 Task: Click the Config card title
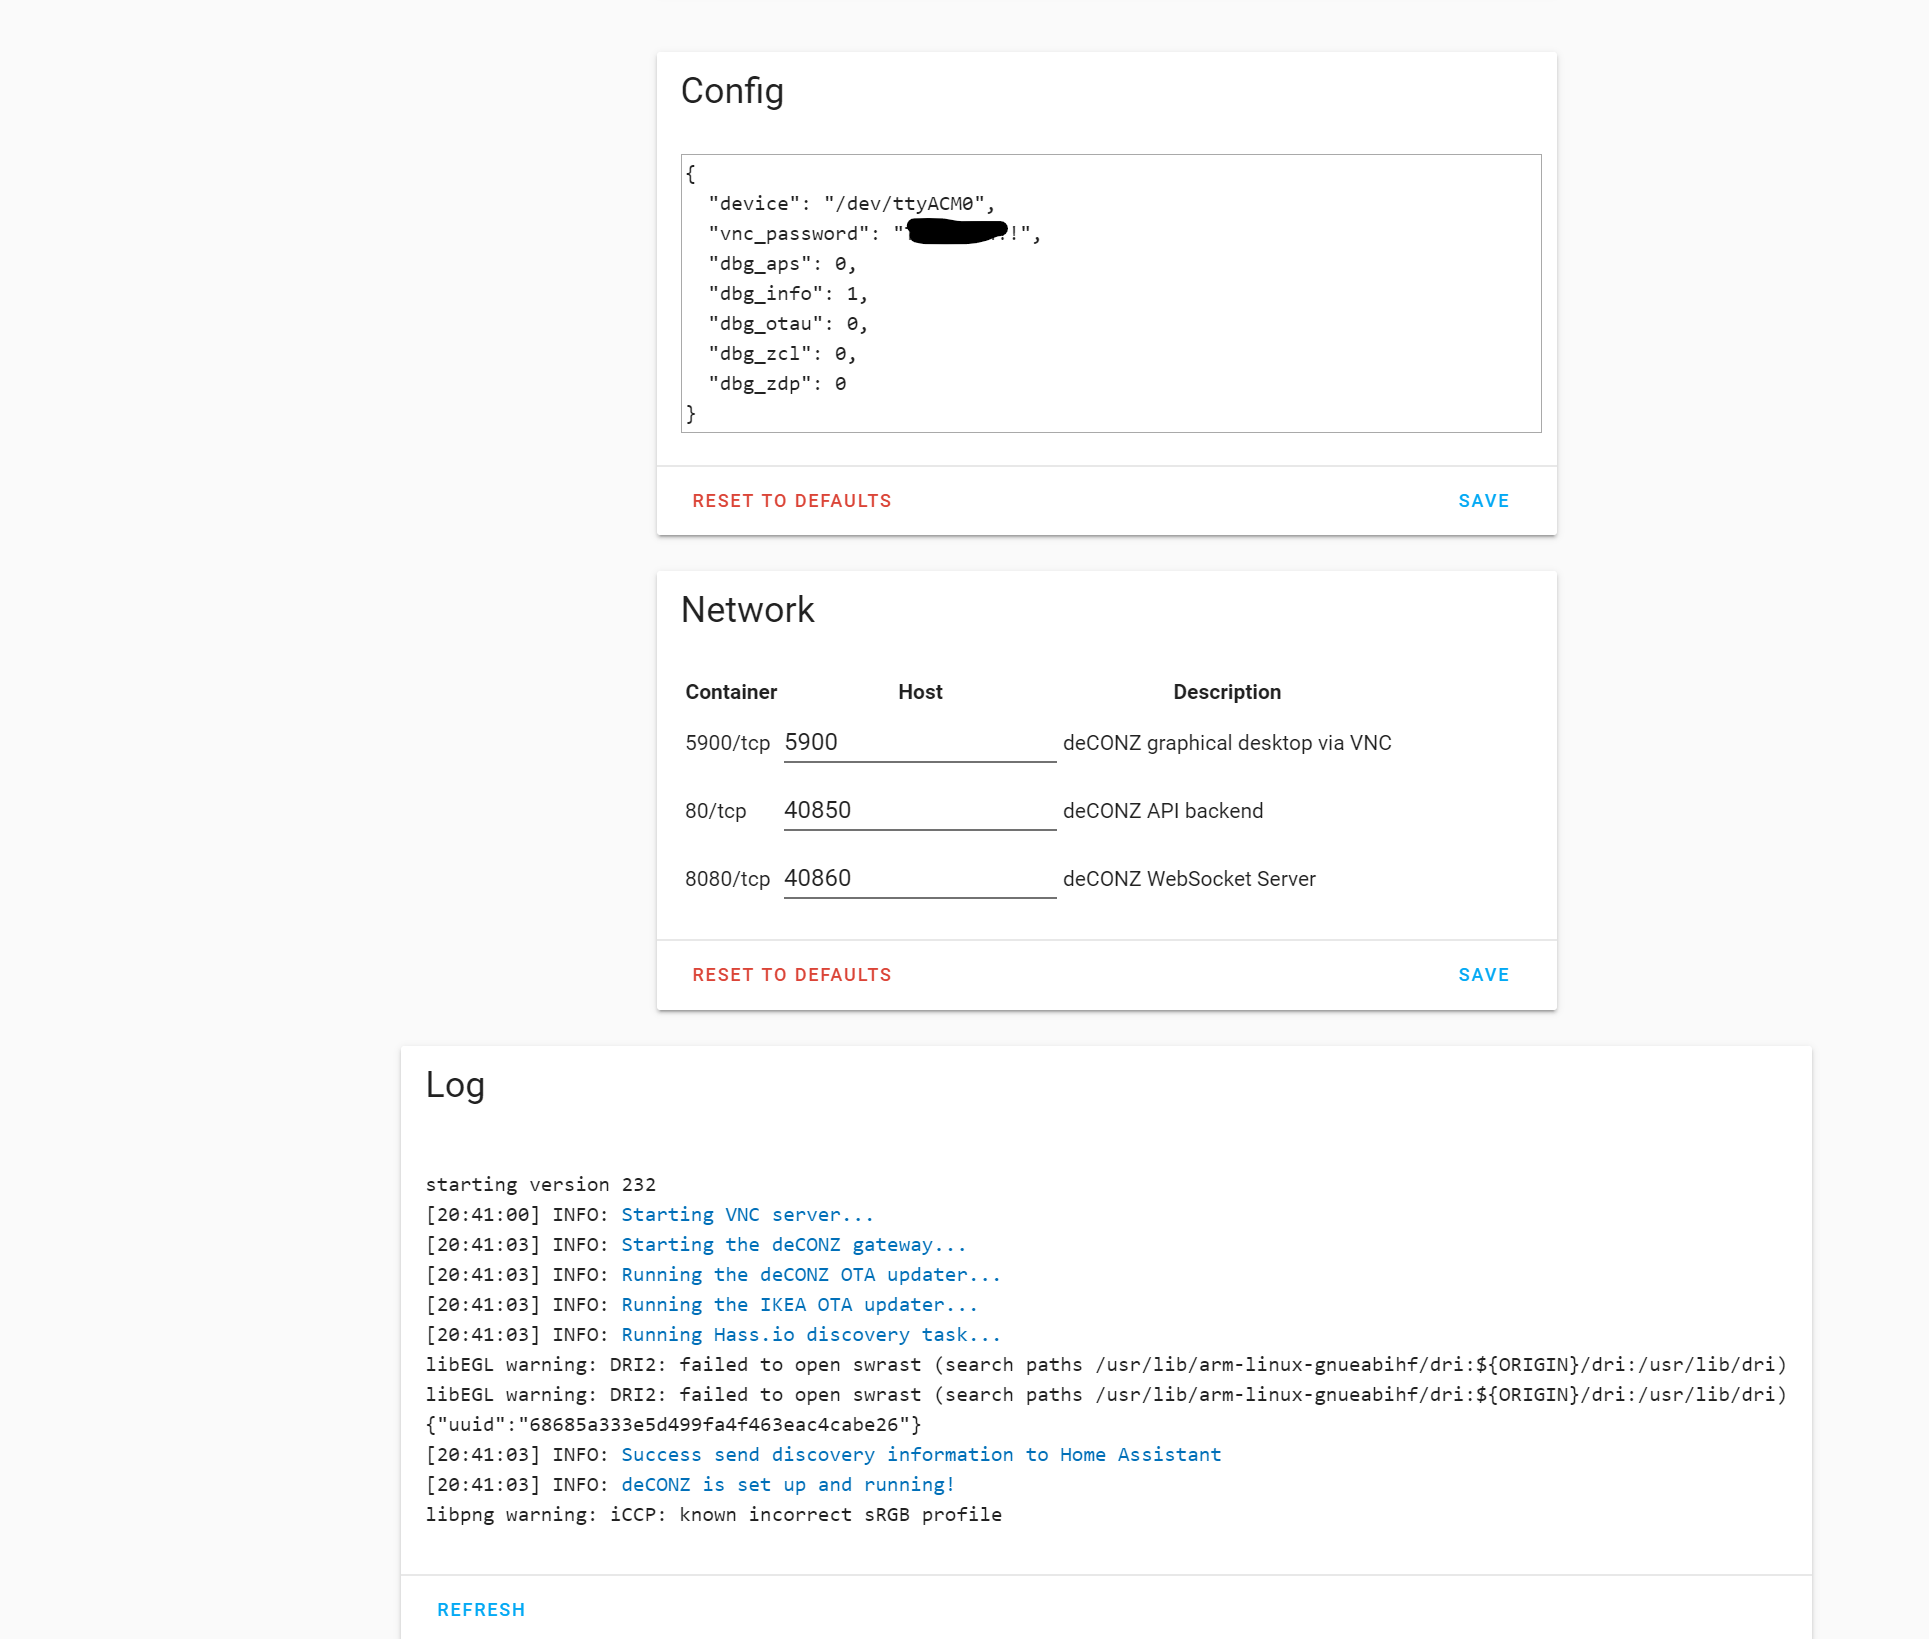click(x=732, y=90)
